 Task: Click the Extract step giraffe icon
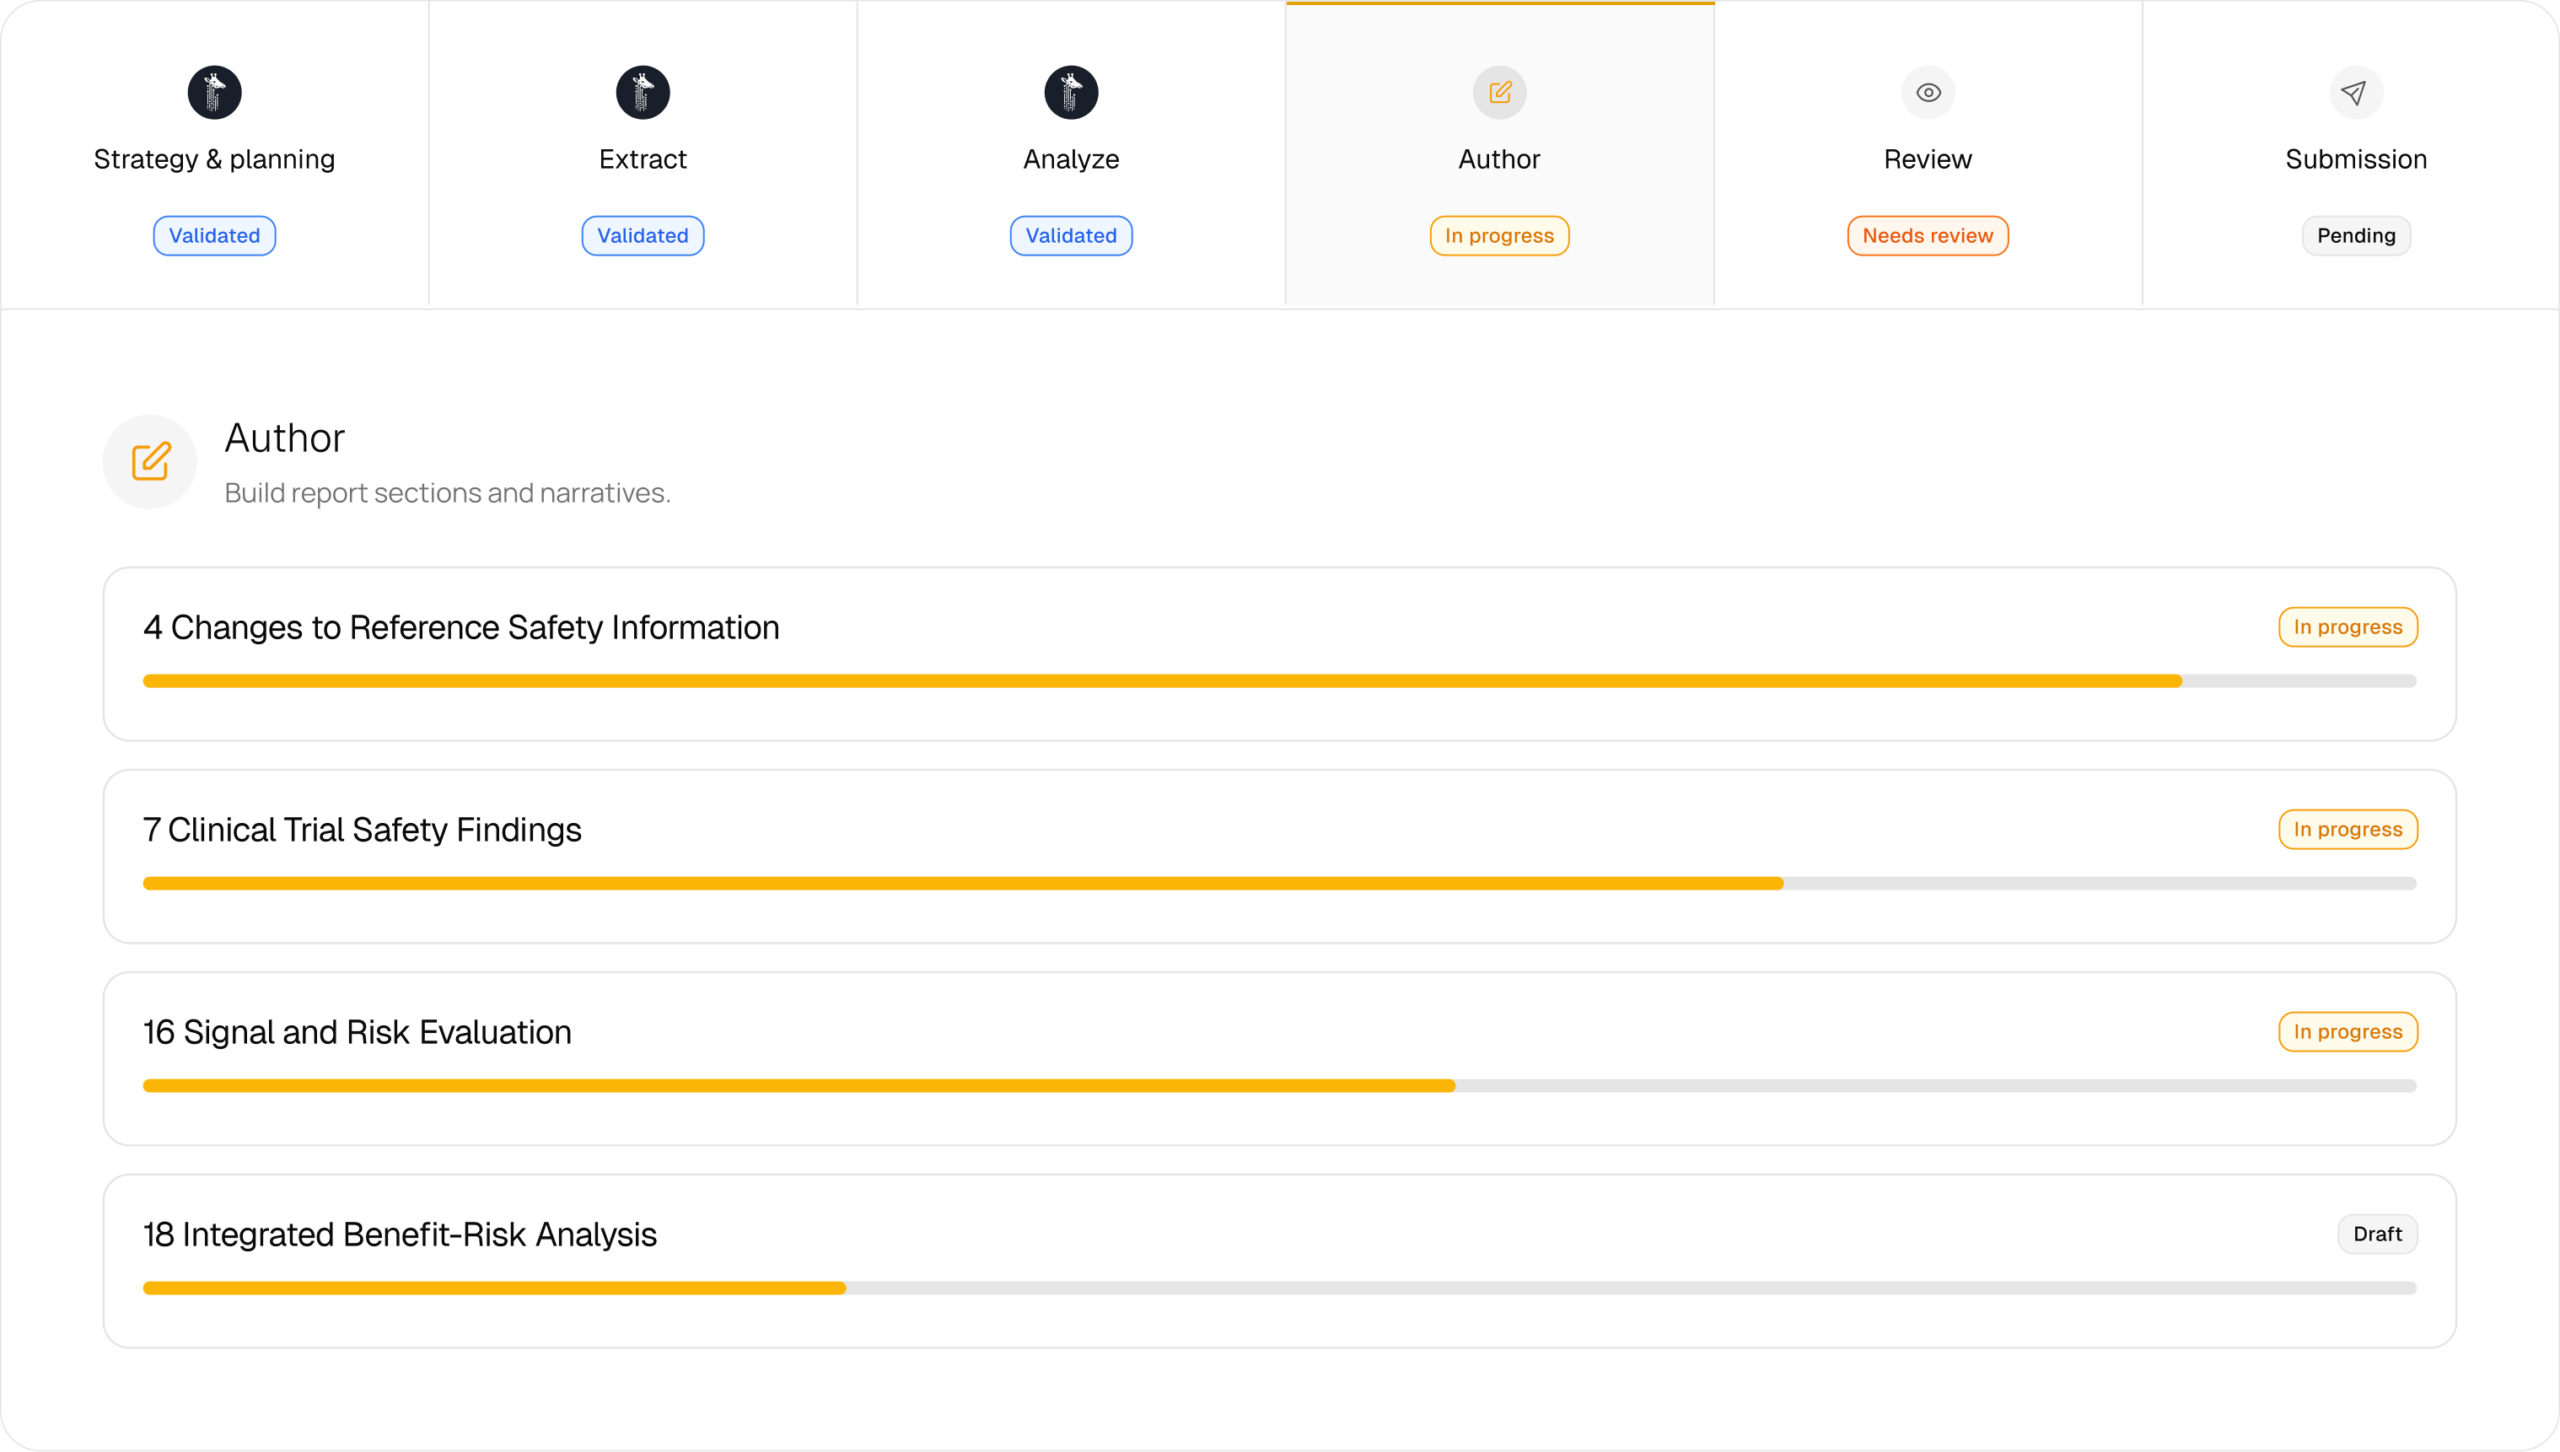tap(643, 93)
